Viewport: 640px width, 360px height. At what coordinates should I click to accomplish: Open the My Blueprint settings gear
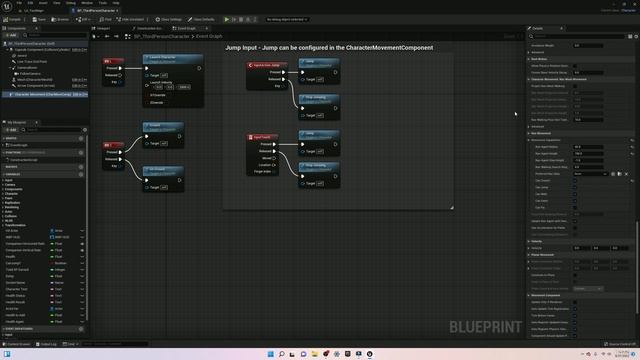tap(85, 130)
